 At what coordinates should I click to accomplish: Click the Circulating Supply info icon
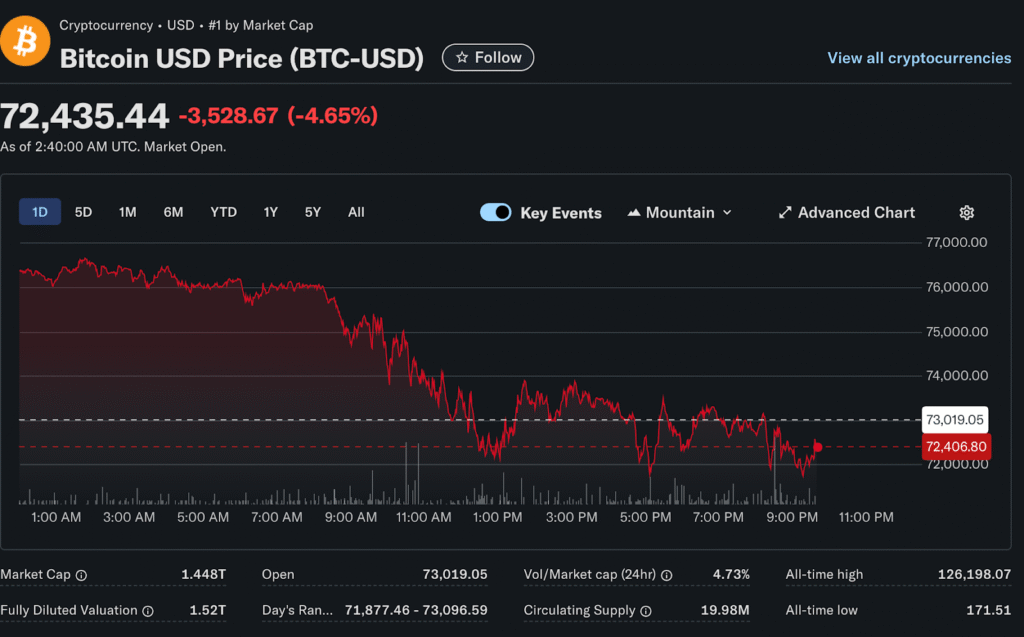pyautogui.click(x=645, y=611)
